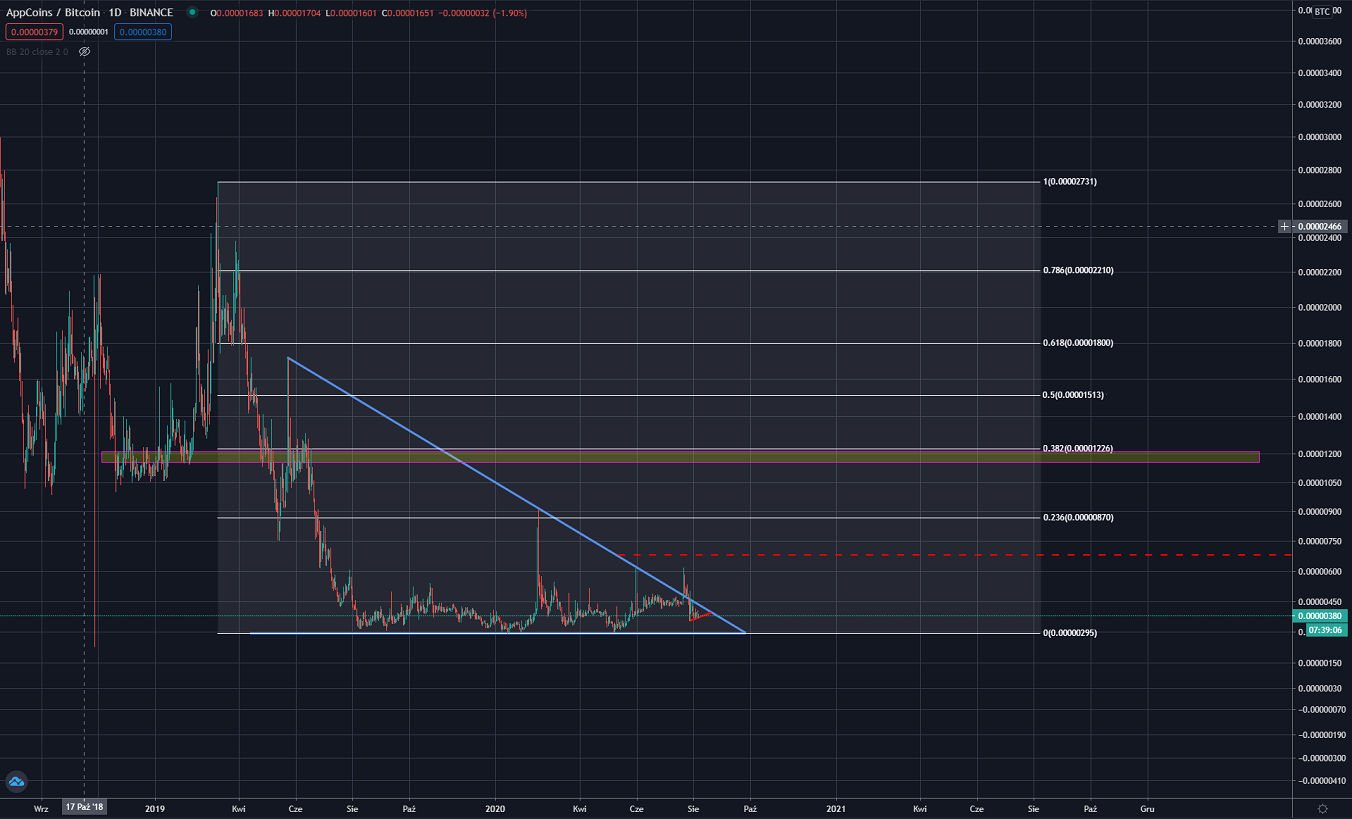Click the change value −0.00000032 (−1.90%)
Viewport: 1352px width, 819px height.
[x=483, y=13]
